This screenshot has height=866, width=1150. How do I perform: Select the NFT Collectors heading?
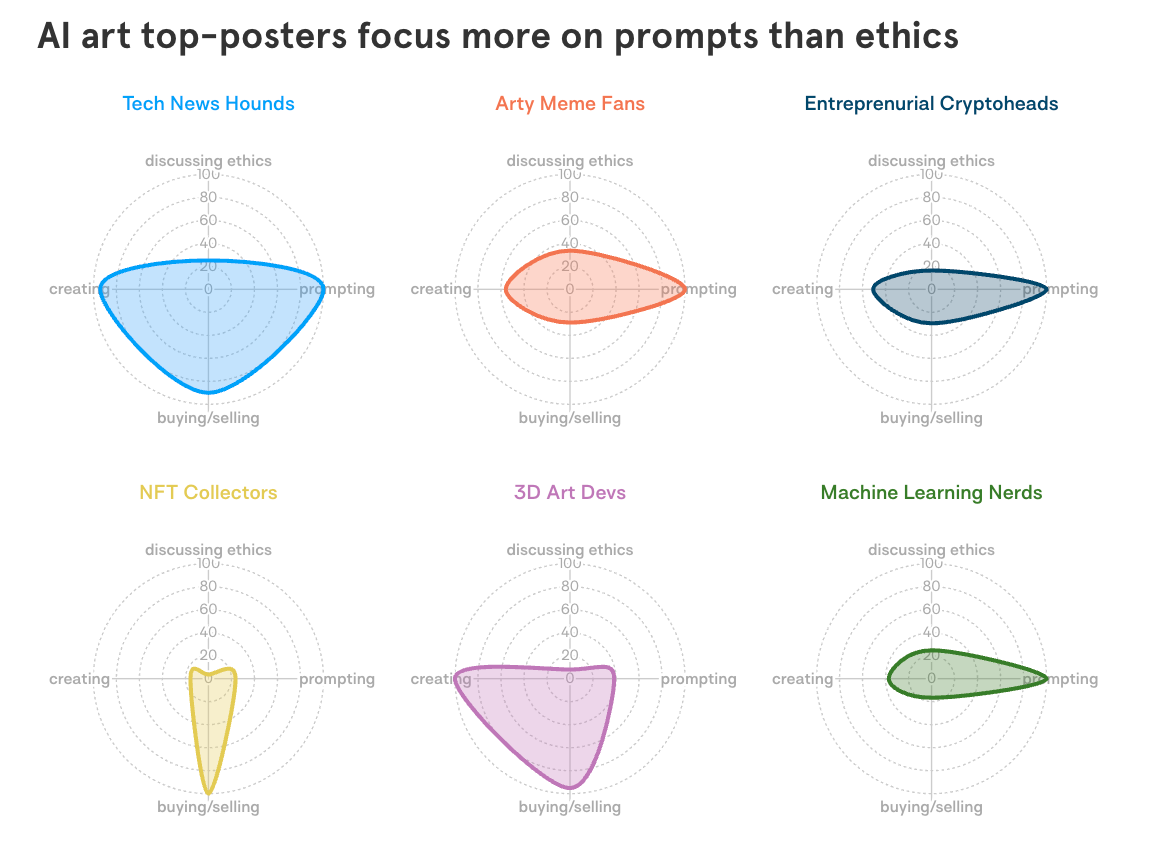click(x=208, y=492)
